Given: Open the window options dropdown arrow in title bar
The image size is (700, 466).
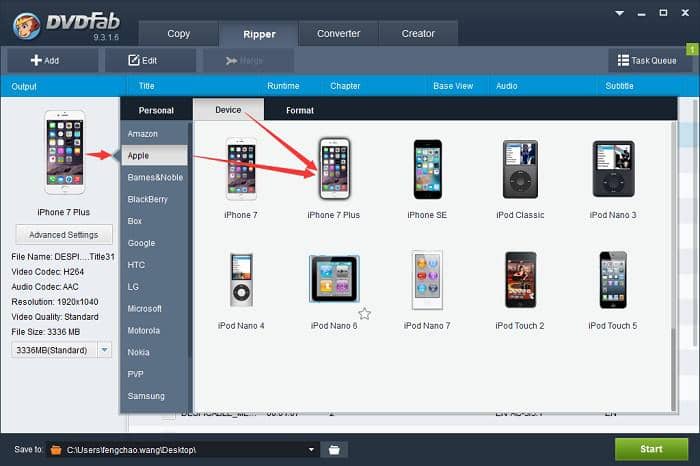Looking at the screenshot, I should (620, 13).
